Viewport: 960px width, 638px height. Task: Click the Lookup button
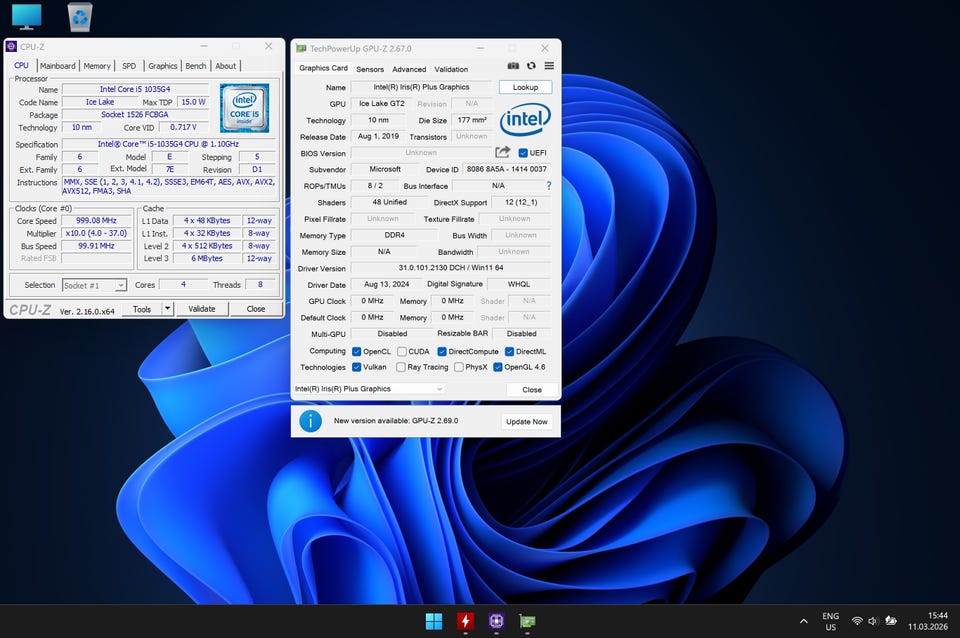click(x=525, y=87)
